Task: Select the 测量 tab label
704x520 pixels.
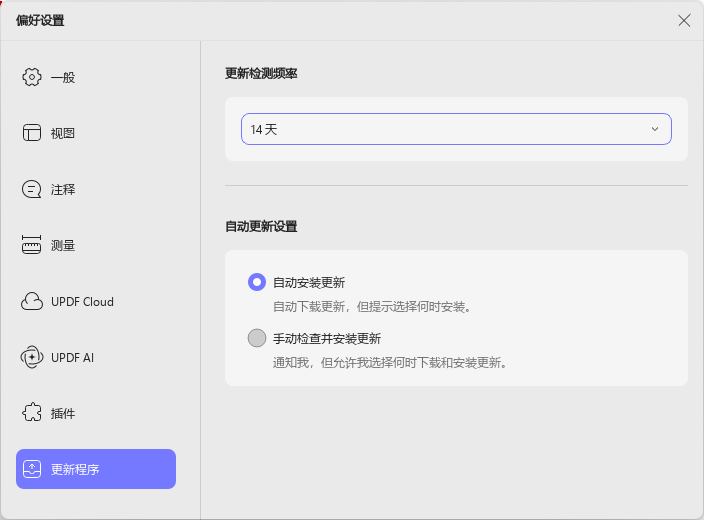Action: coord(63,246)
